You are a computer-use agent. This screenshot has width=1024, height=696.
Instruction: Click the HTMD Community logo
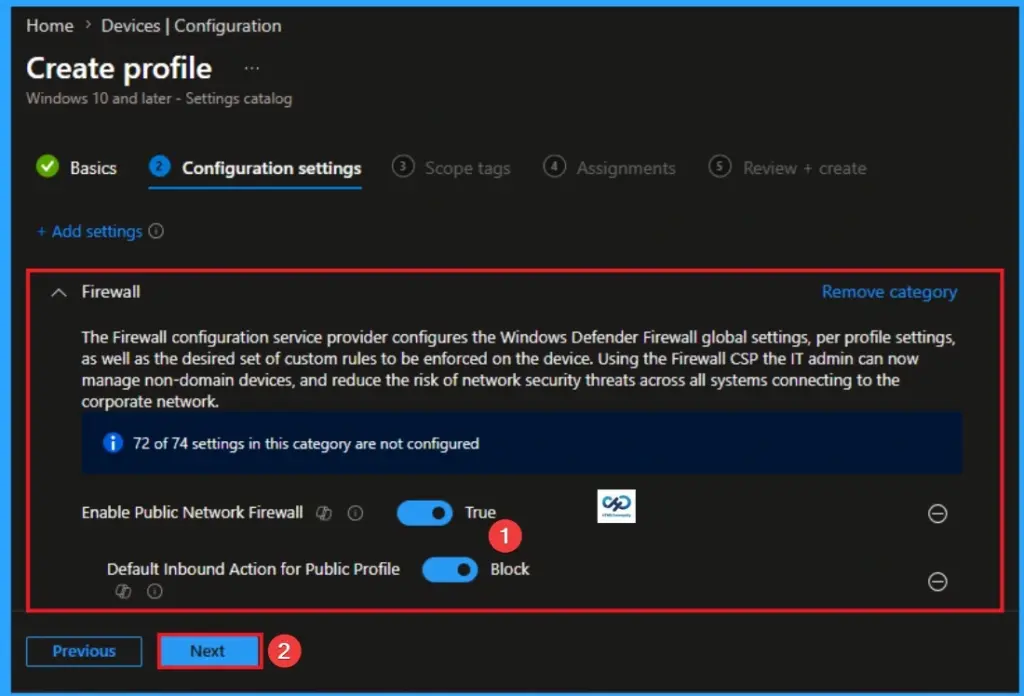coord(616,506)
